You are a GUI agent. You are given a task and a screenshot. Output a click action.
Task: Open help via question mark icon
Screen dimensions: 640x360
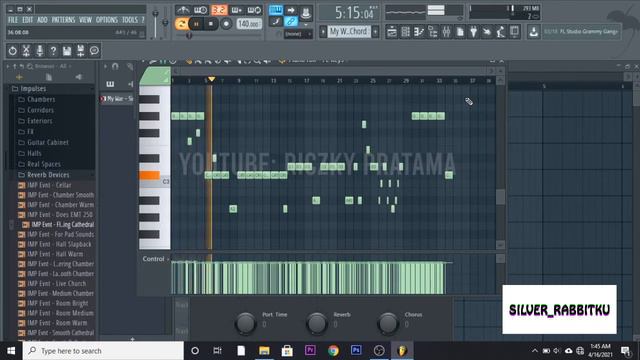click(53, 51)
